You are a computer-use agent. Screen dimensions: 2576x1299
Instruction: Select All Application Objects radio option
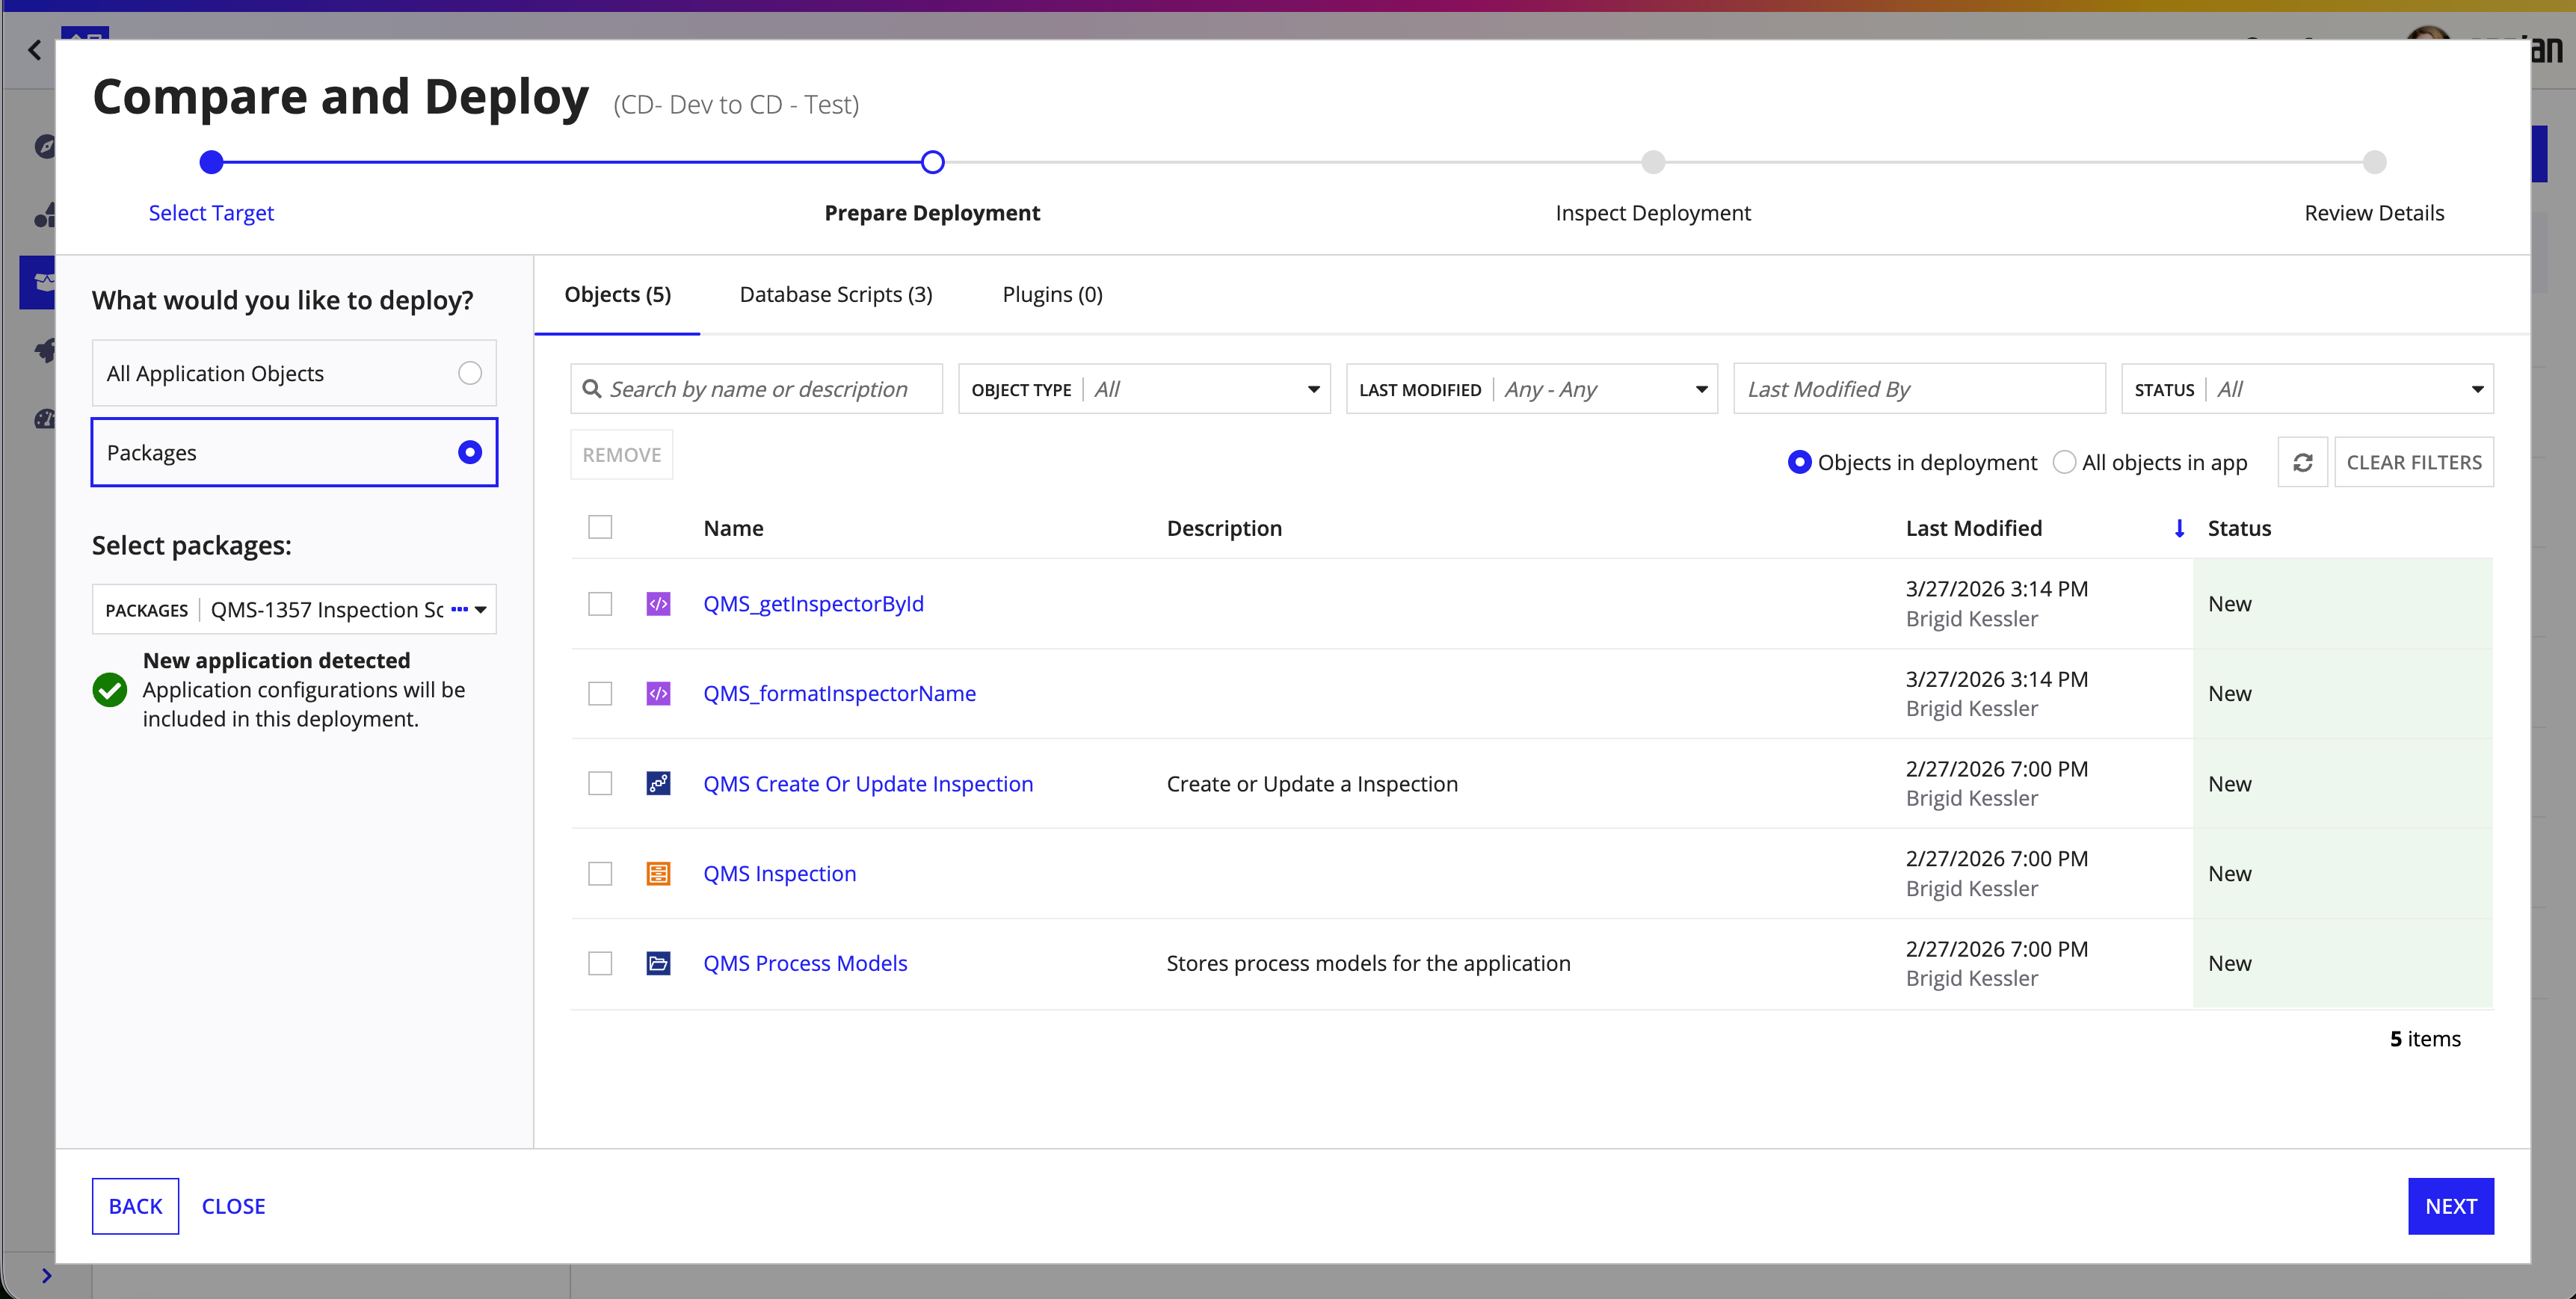tap(470, 373)
